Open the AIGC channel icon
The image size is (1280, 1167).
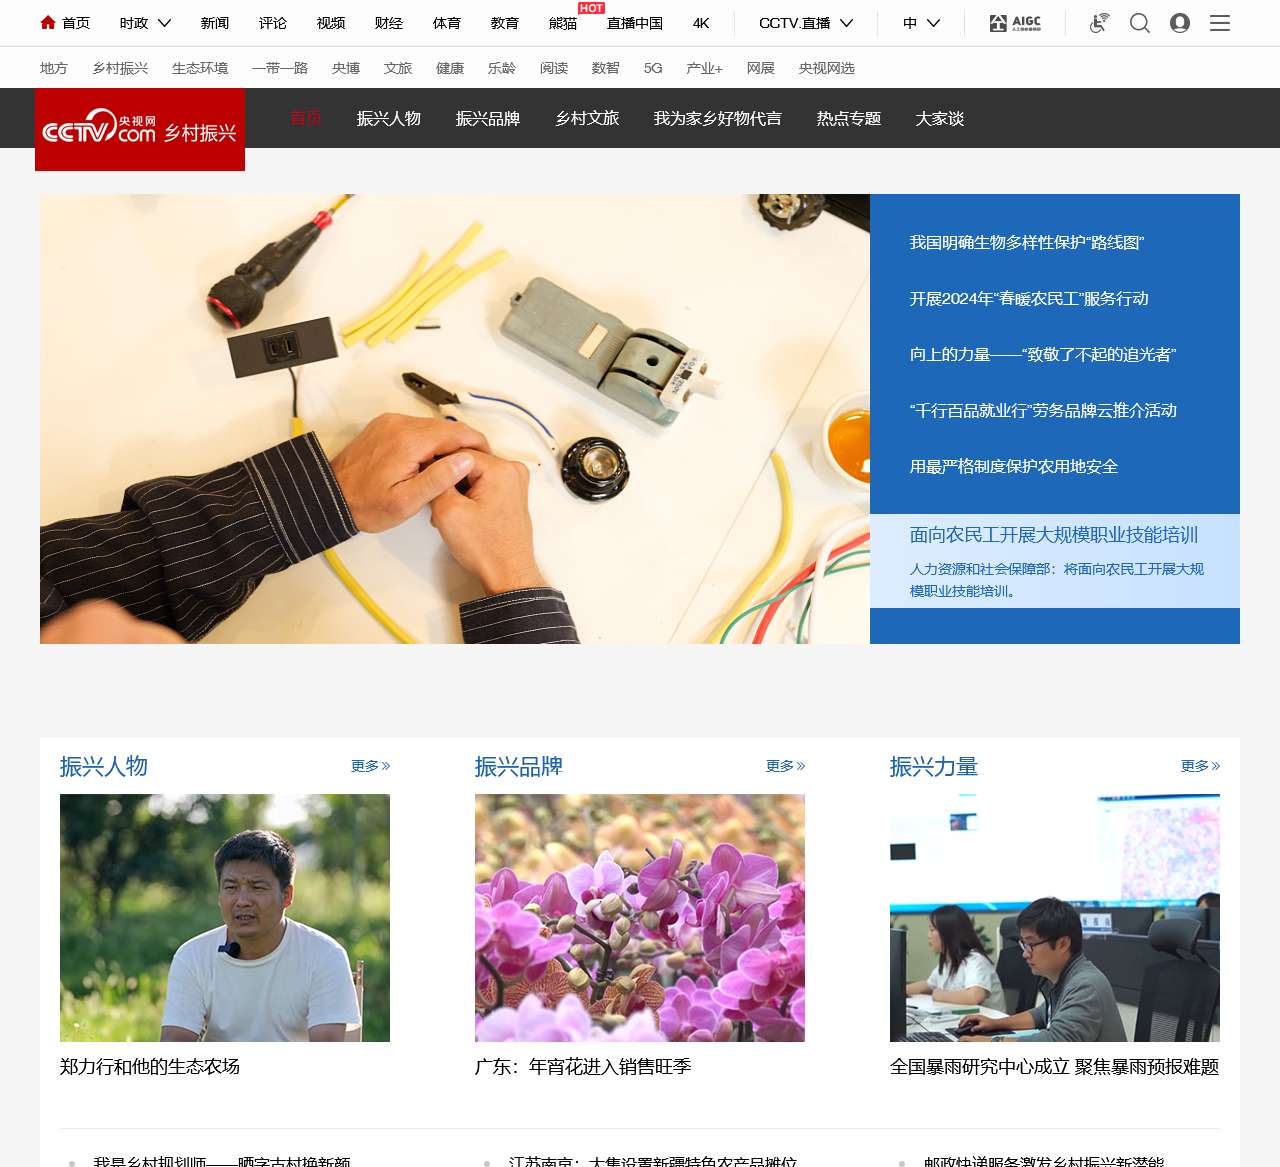pyautogui.click(x=1015, y=23)
